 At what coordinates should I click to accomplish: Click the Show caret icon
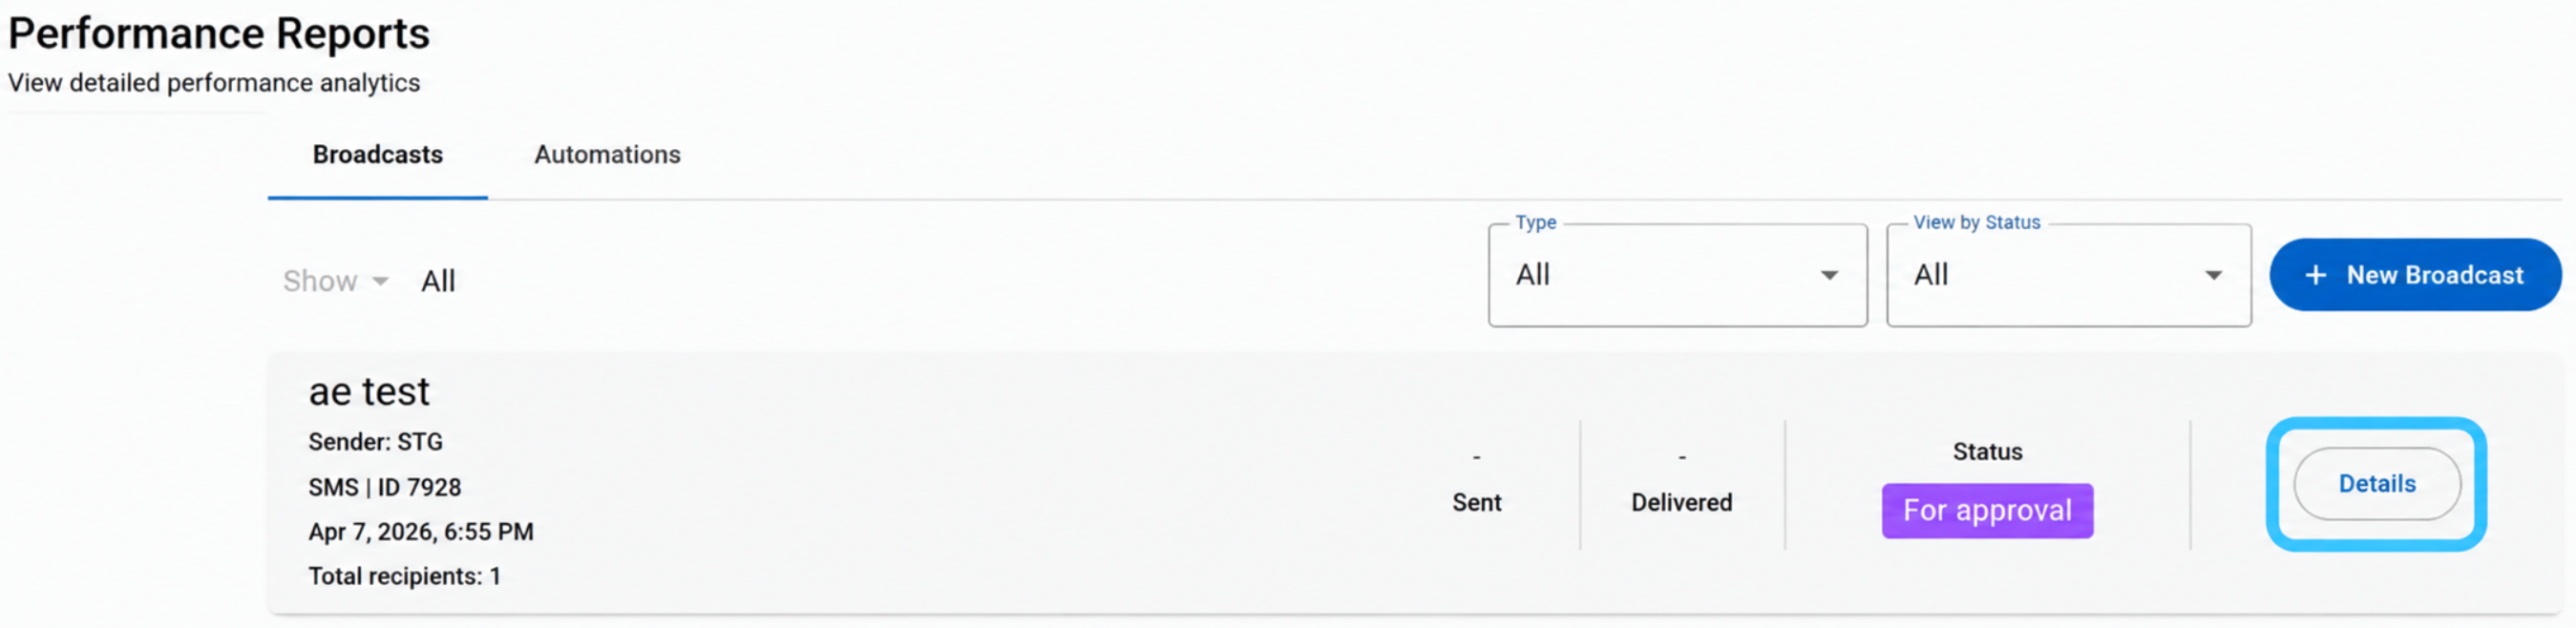pos(380,281)
